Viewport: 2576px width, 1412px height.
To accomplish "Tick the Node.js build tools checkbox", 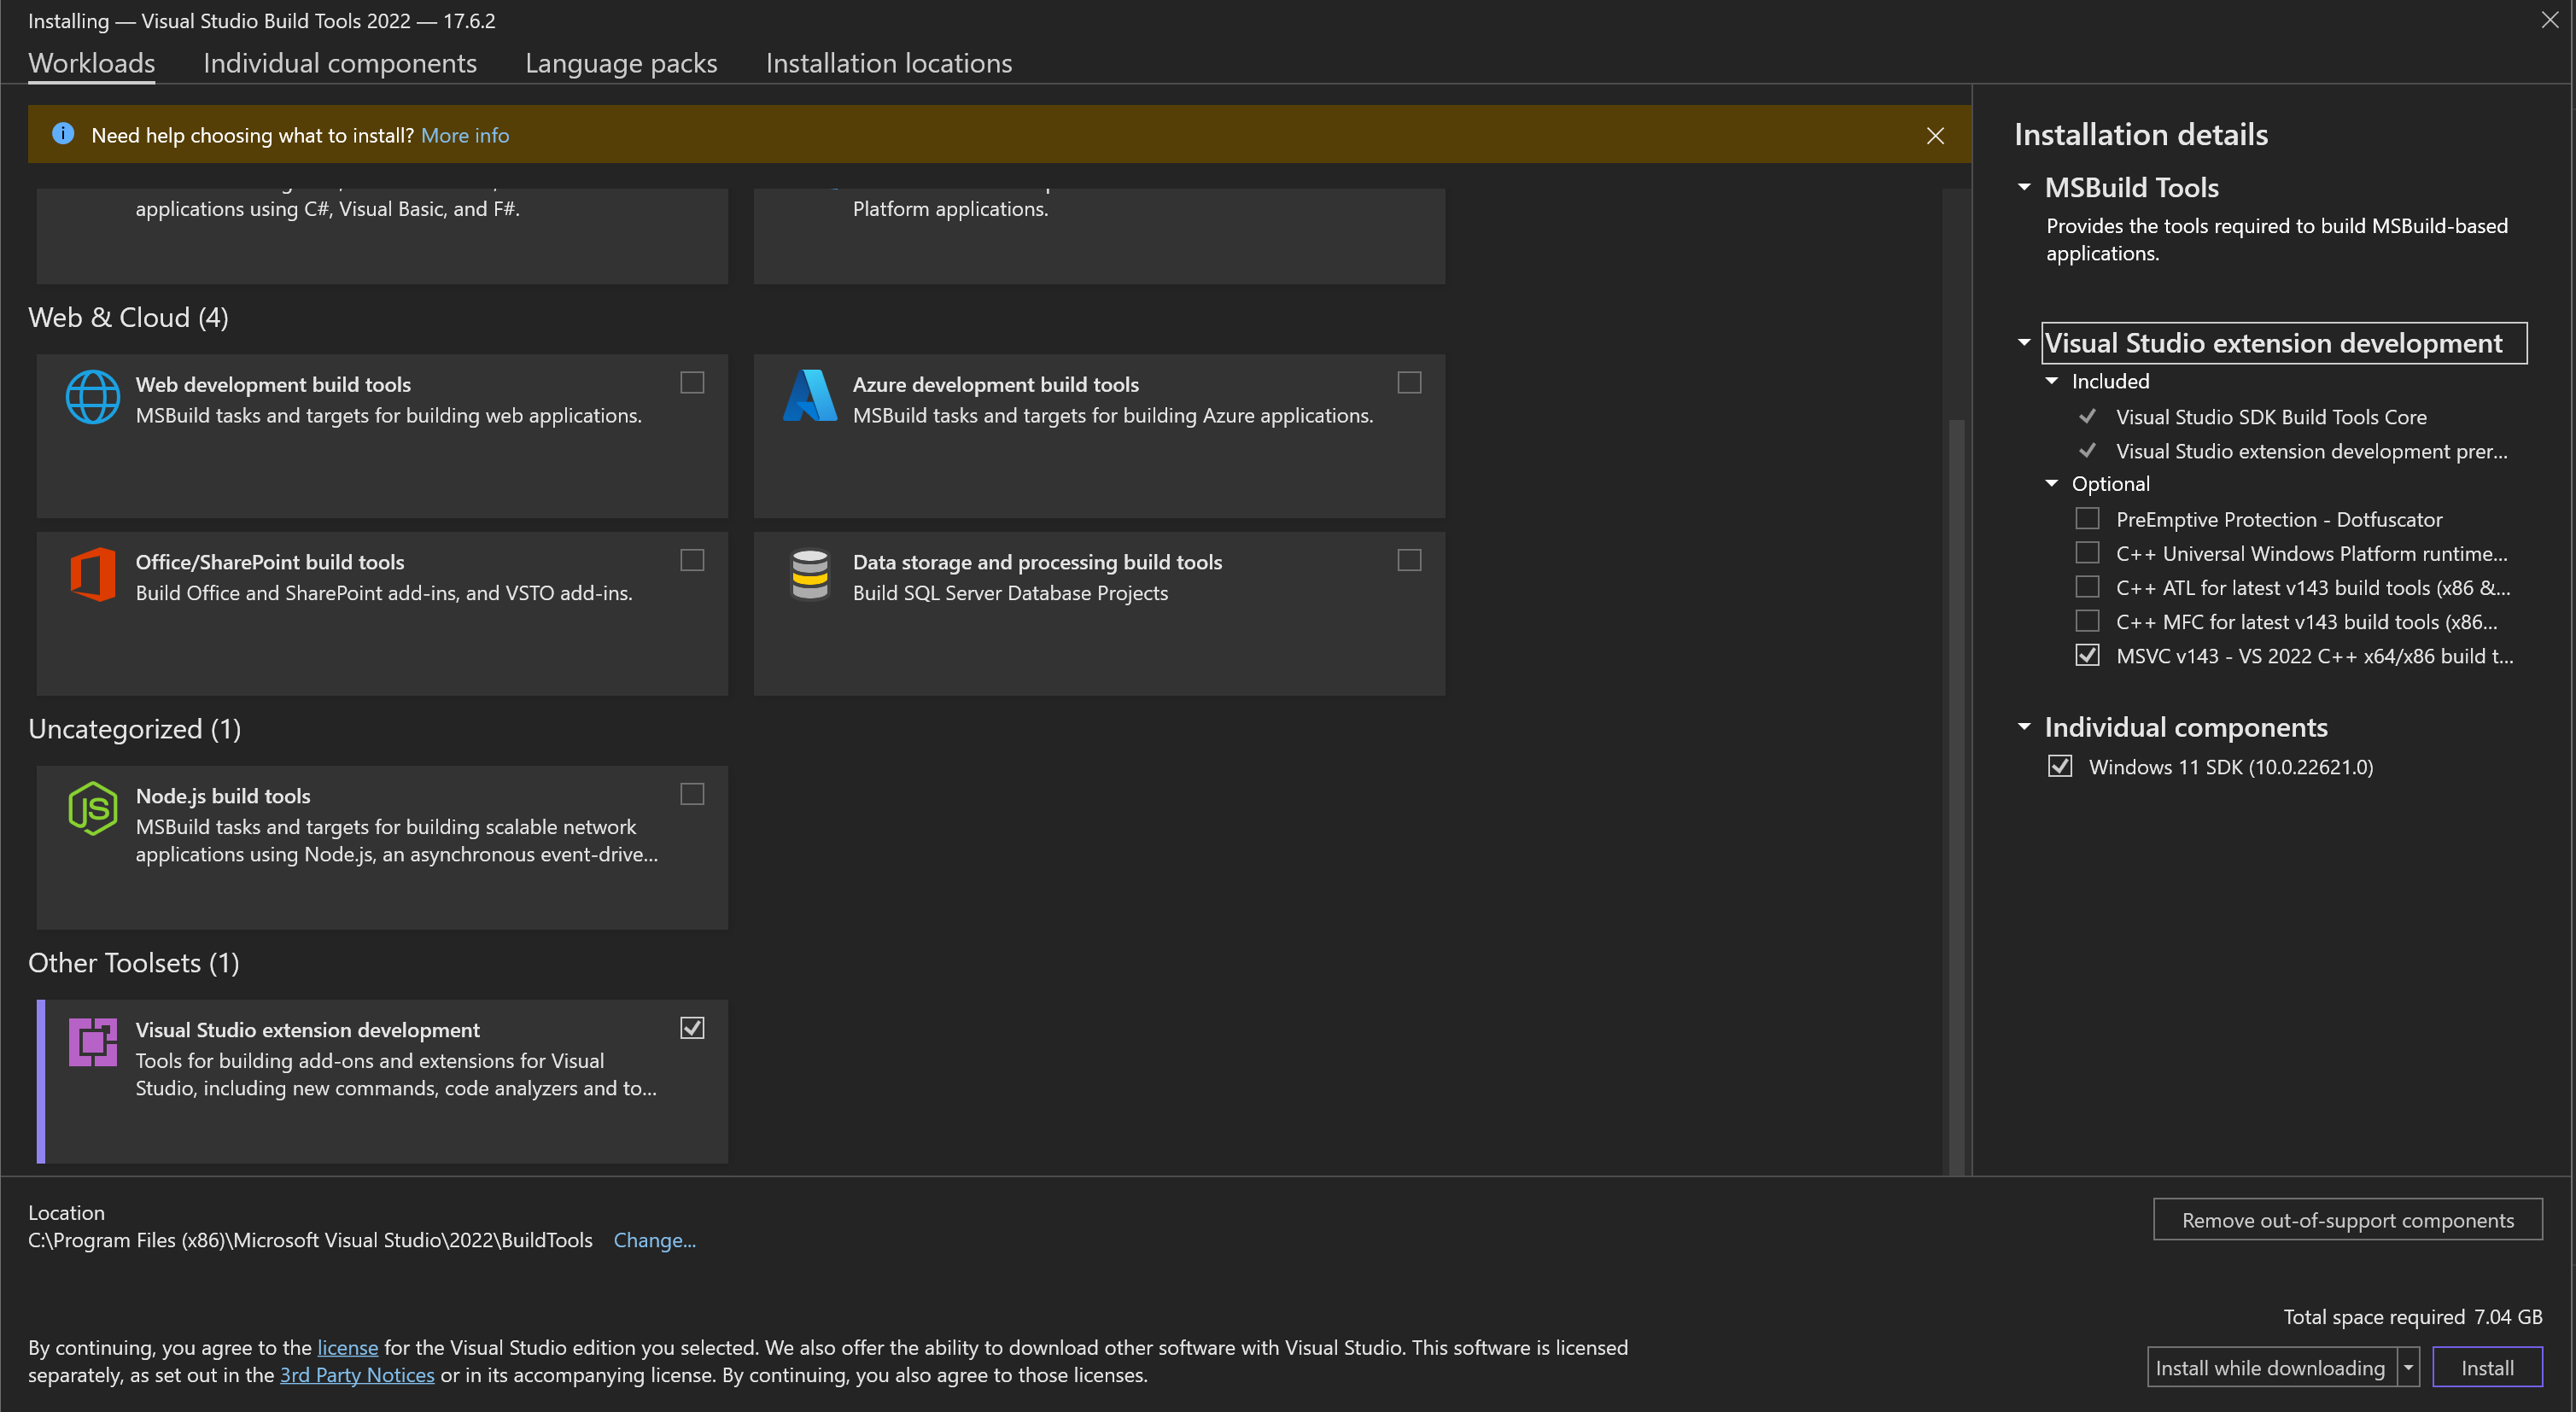I will (x=692, y=794).
